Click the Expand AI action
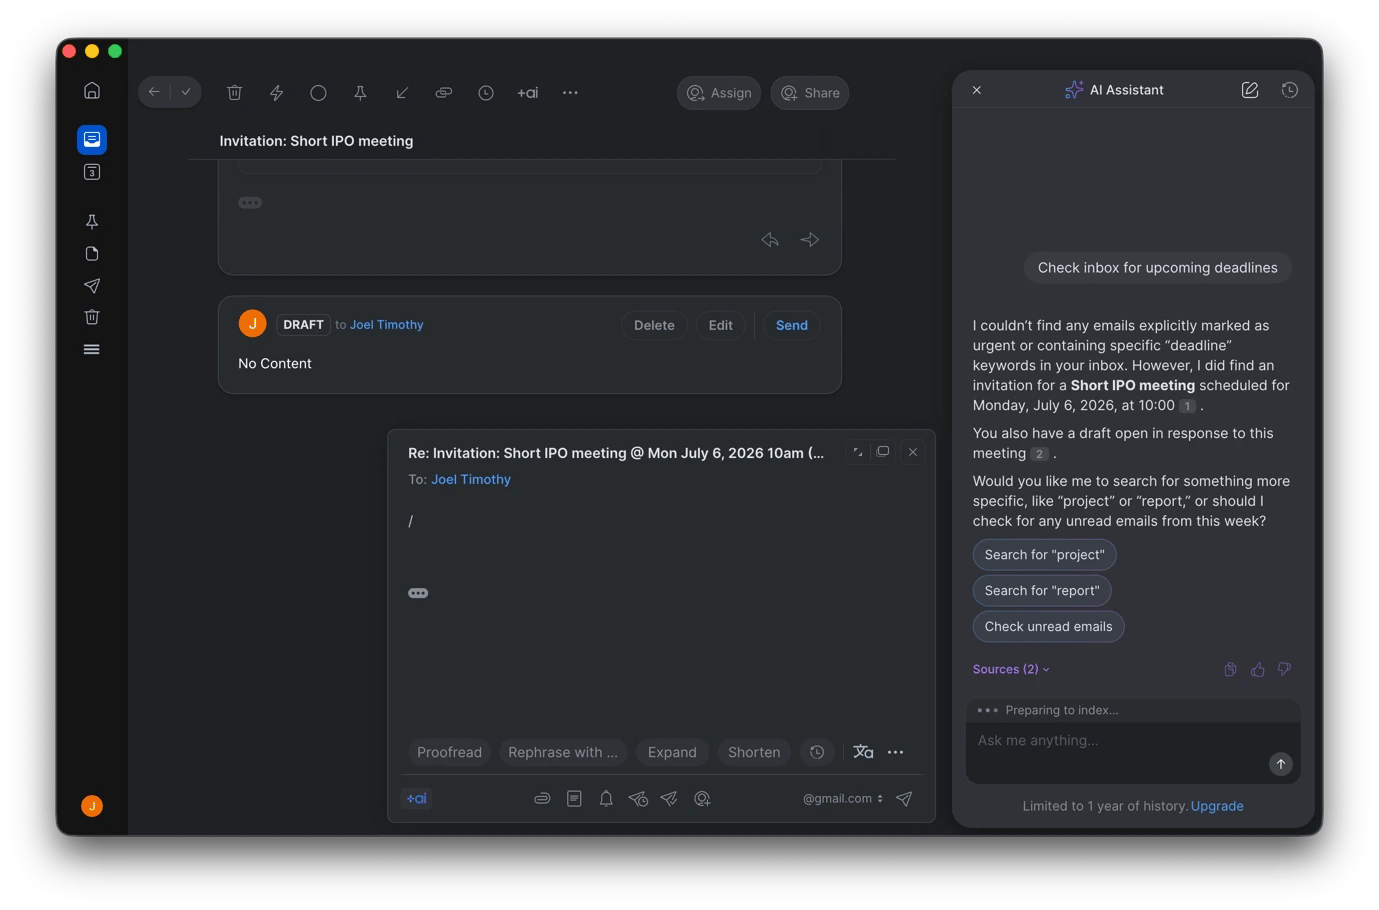Image resolution: width=1379 pixels, height=910 pixels. click(x=672, y=753)
